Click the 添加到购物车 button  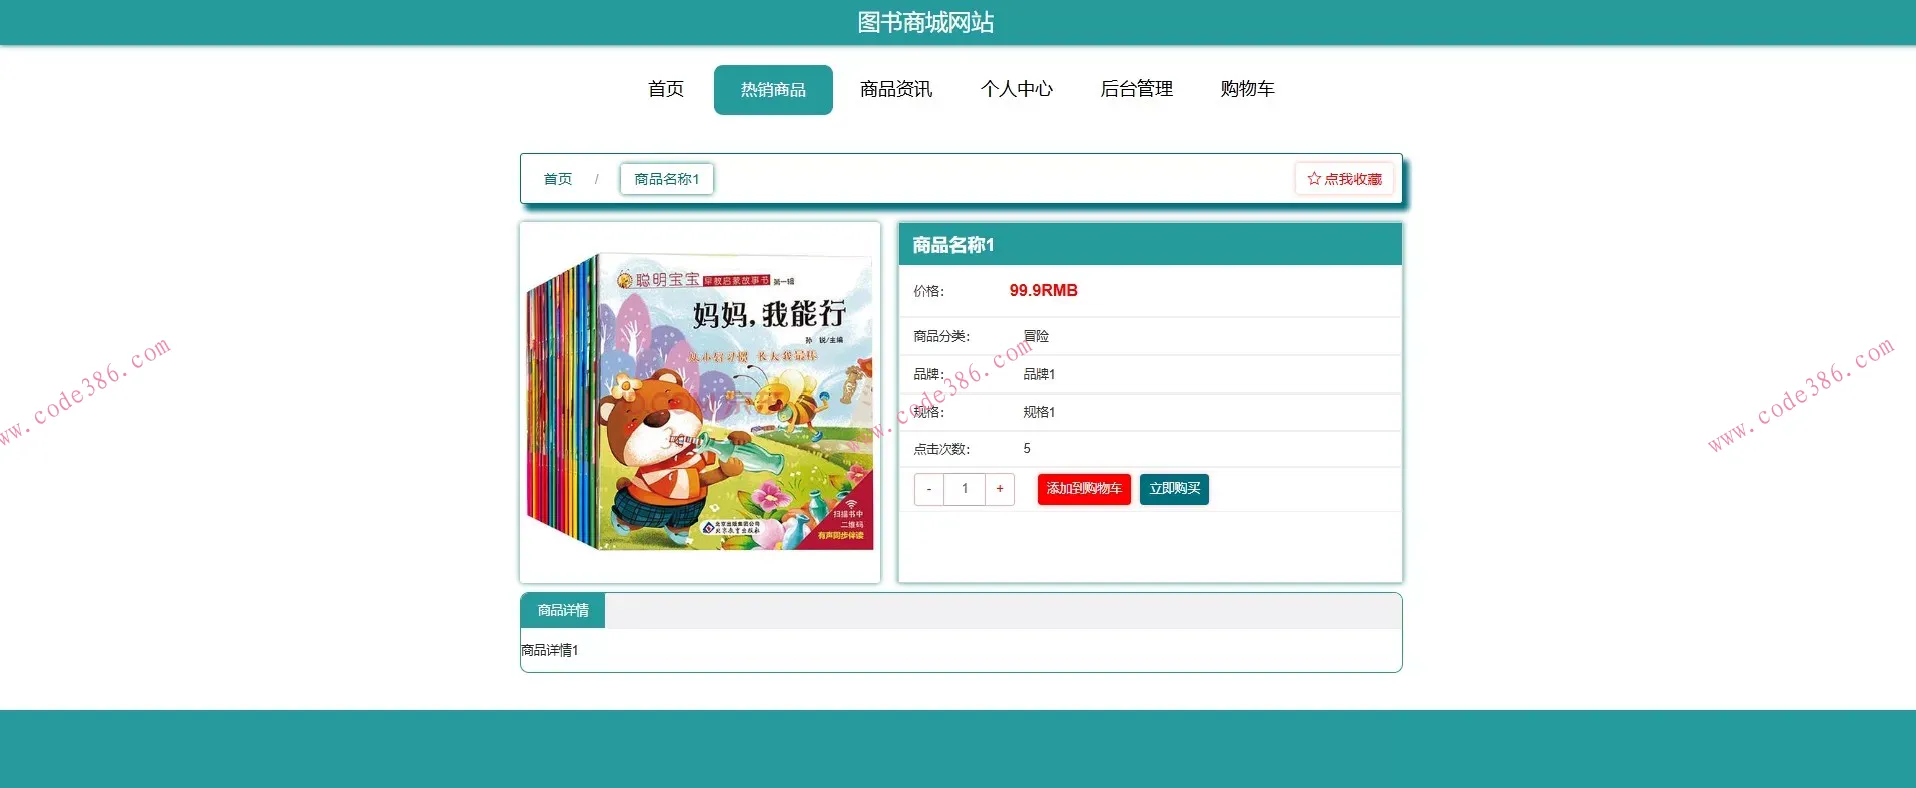pos(1084,489)
